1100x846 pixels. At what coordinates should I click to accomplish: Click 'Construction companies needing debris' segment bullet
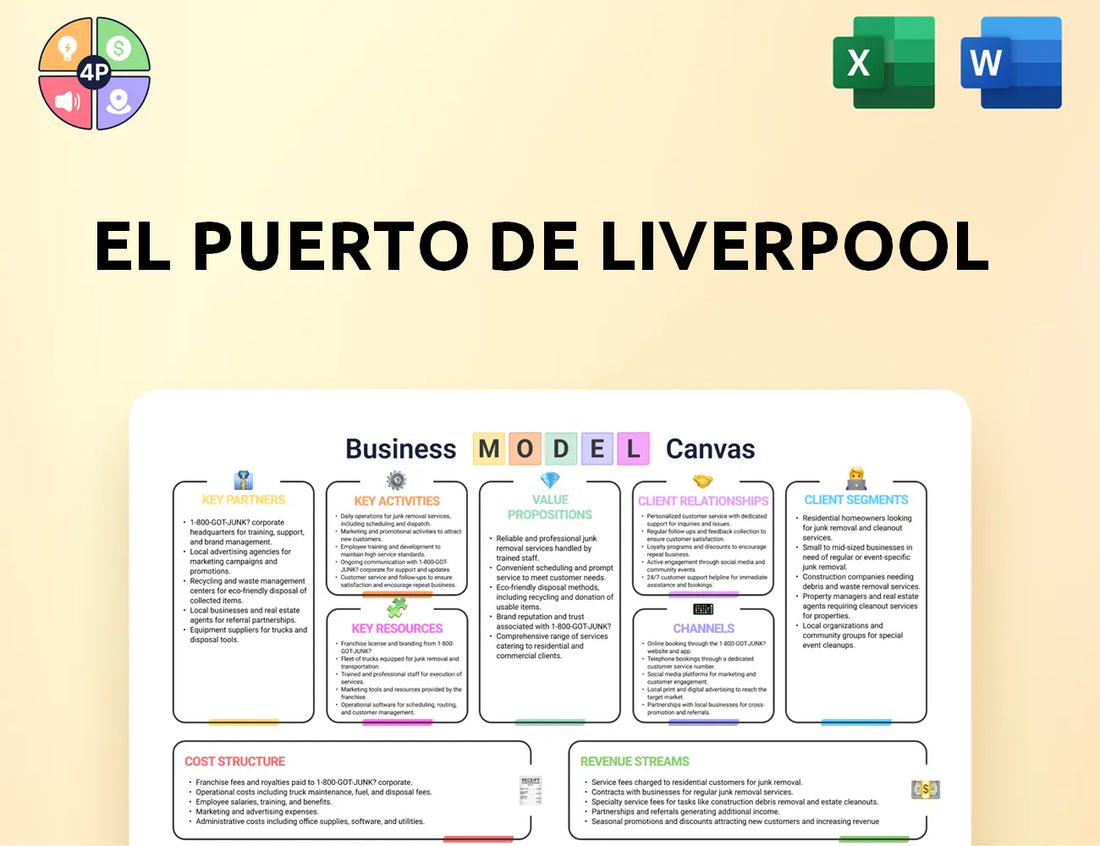point(861,582)
